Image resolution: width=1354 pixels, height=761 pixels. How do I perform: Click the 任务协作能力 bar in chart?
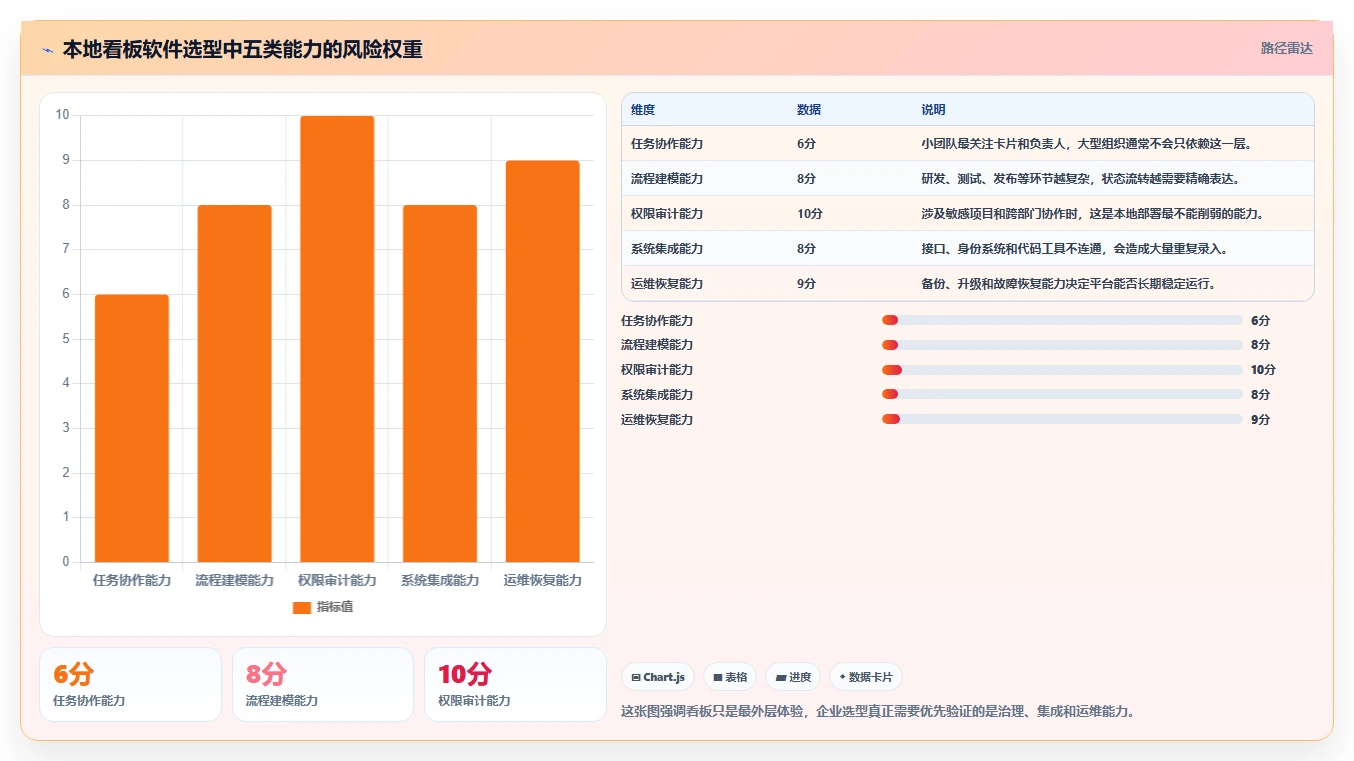132,428
